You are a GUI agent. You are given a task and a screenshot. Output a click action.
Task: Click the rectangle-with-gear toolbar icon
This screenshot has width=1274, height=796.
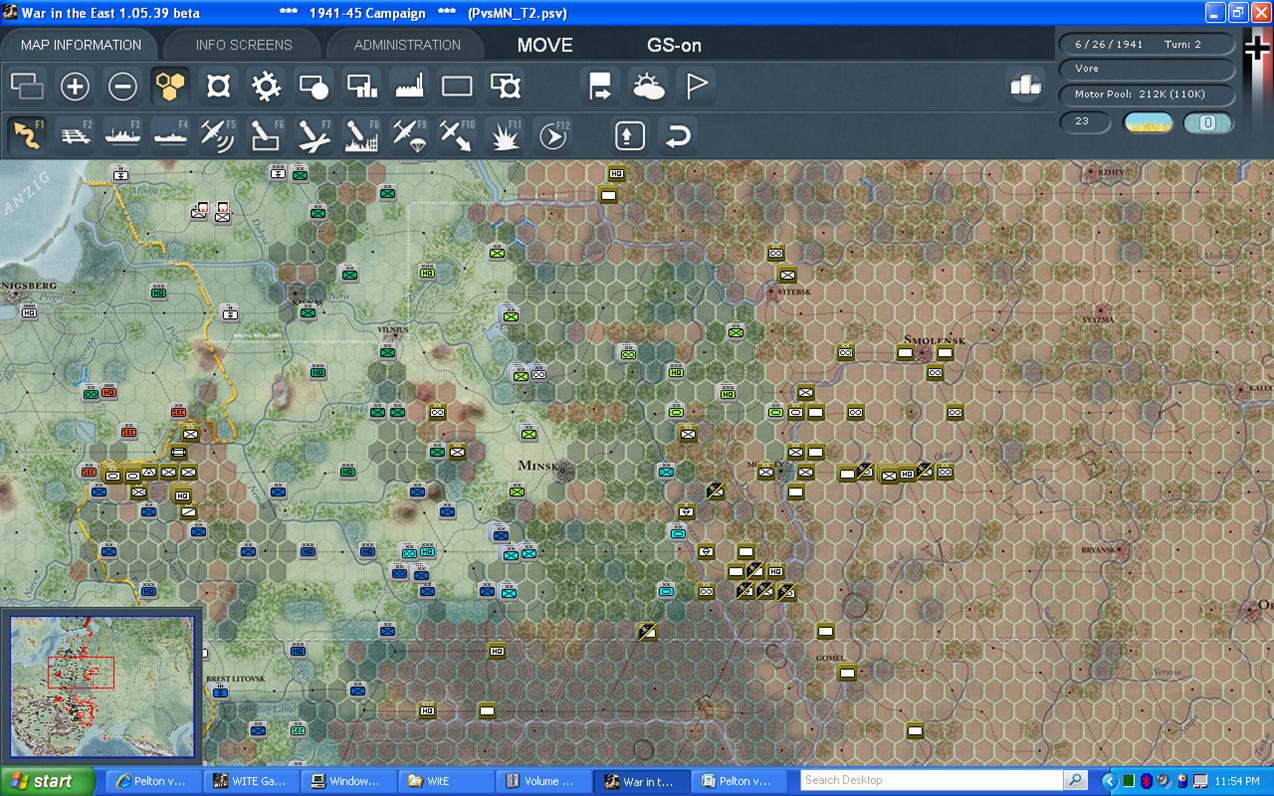pyautogui.click(x=506, y=87)
